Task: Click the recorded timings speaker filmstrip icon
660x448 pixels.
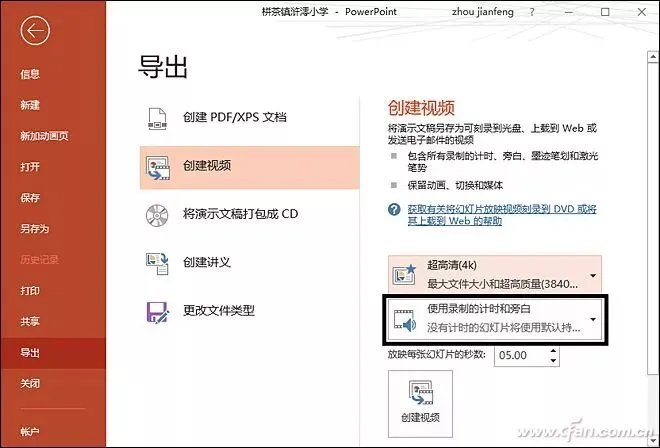Action: pyautogui.click(x=405, y=320)
